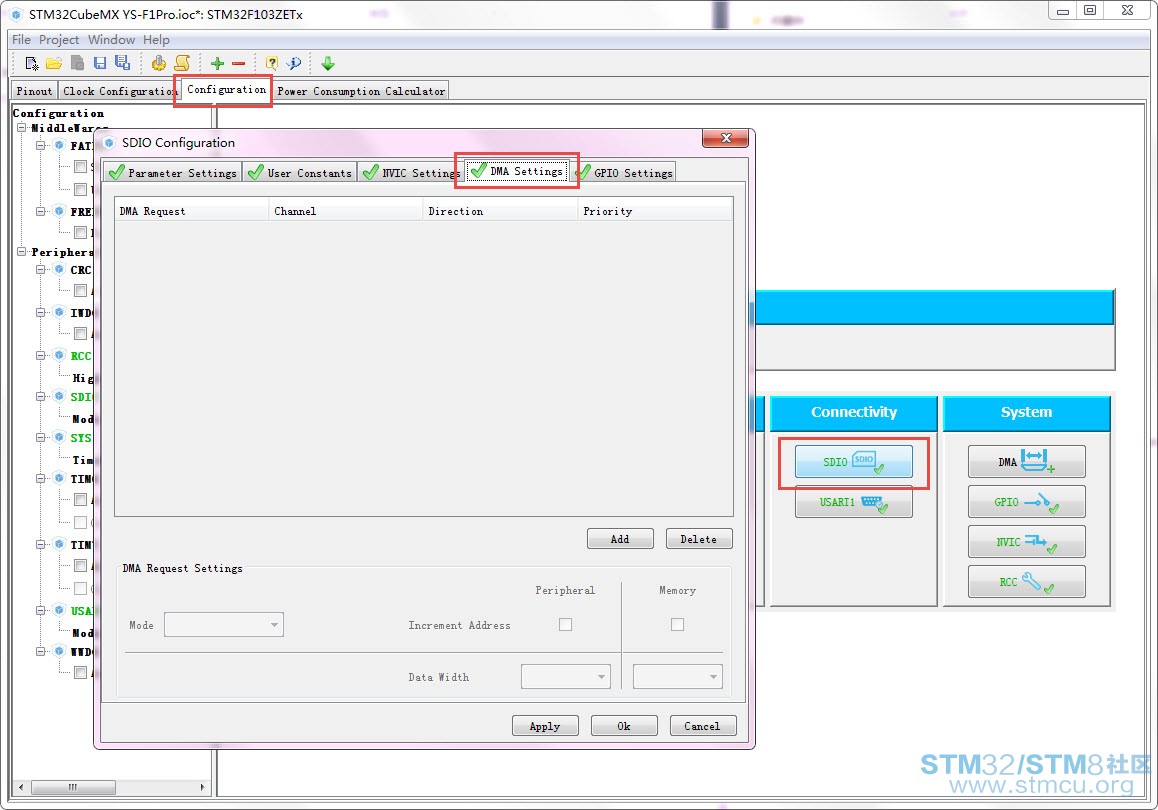
Task: Click the Apply button
Action: [545, 726]
